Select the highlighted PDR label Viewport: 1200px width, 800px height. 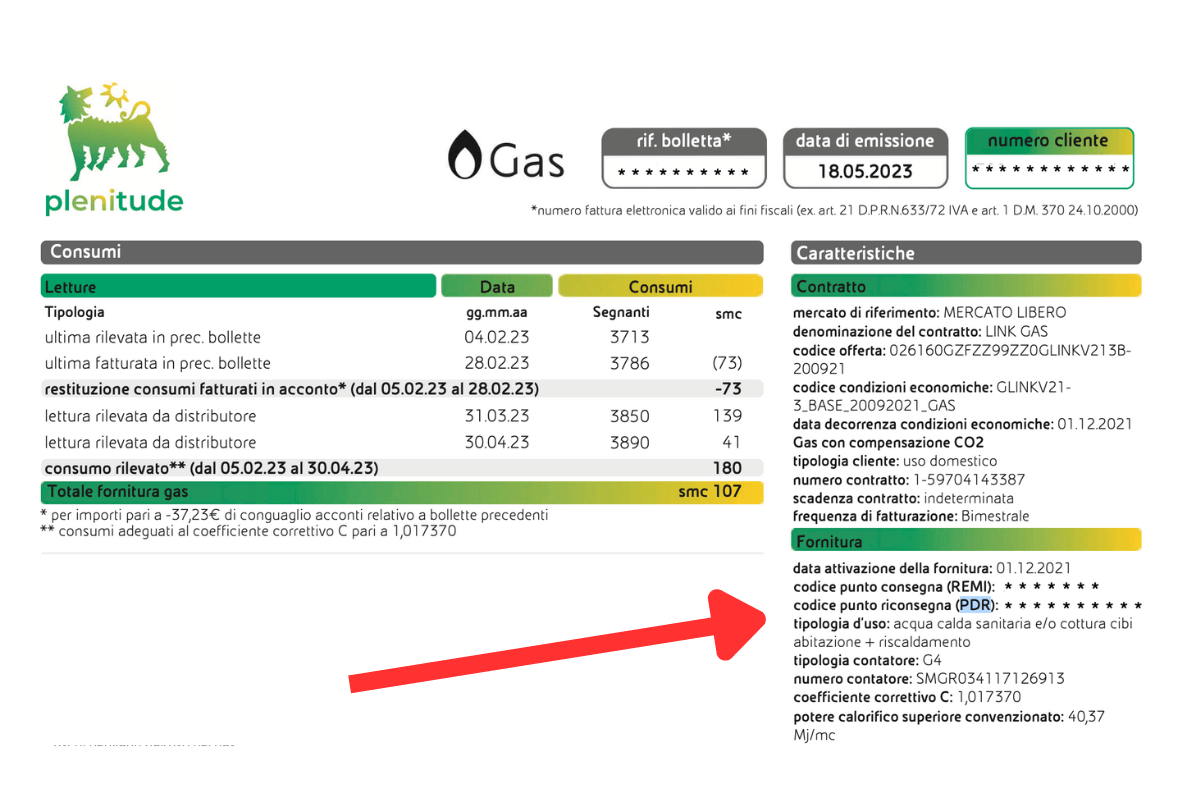pyautogui.click(x=975, y=605)
